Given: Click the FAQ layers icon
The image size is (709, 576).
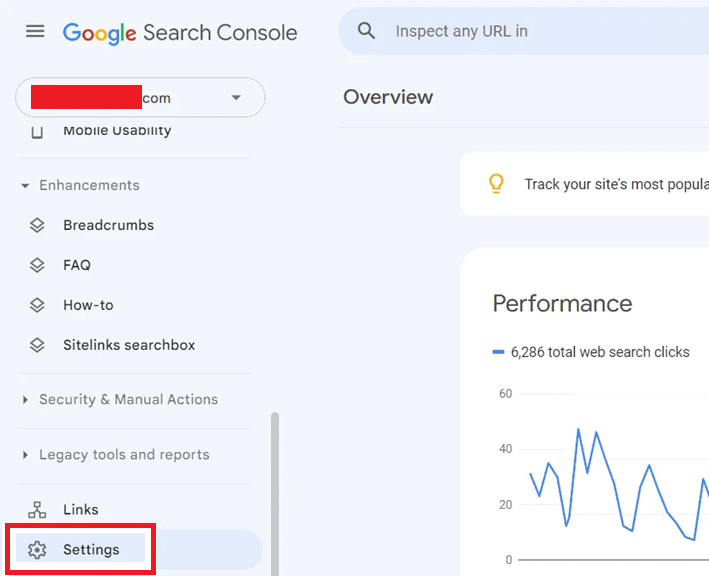Looking at the screenshot, I should click(37, 265).
